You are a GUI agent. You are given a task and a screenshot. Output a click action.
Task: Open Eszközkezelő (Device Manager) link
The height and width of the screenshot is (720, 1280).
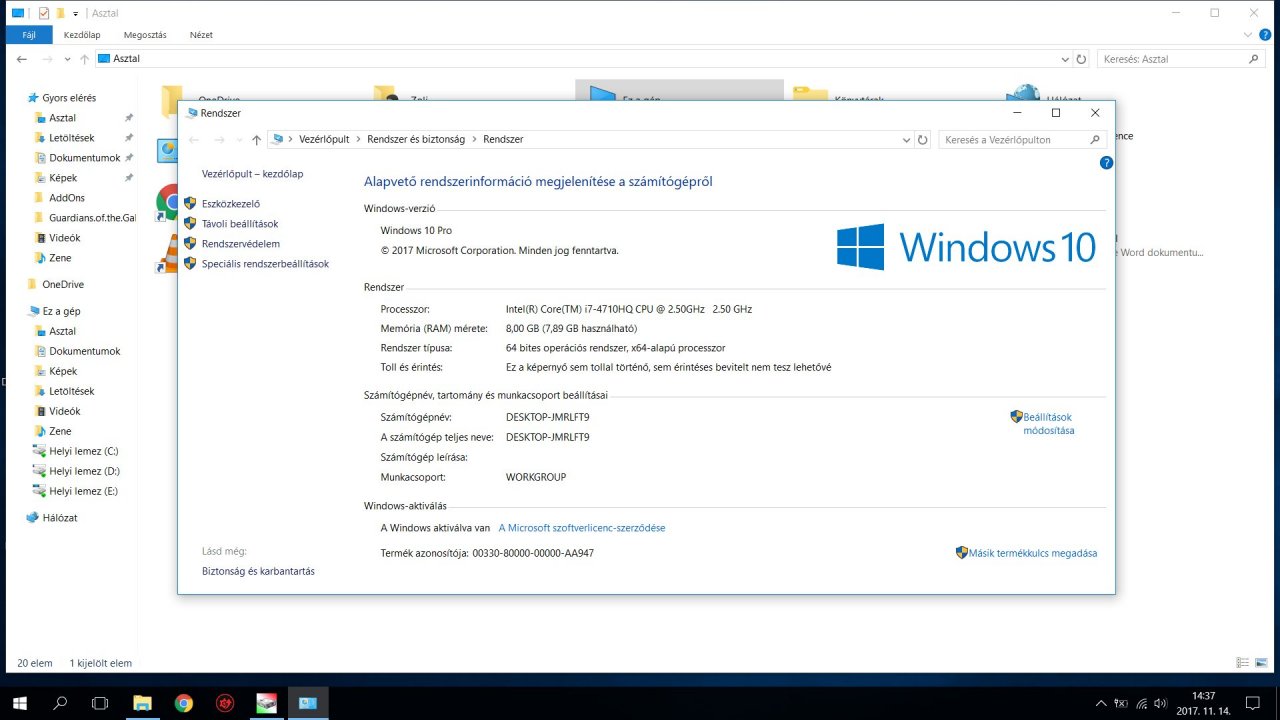pos(231,203)
